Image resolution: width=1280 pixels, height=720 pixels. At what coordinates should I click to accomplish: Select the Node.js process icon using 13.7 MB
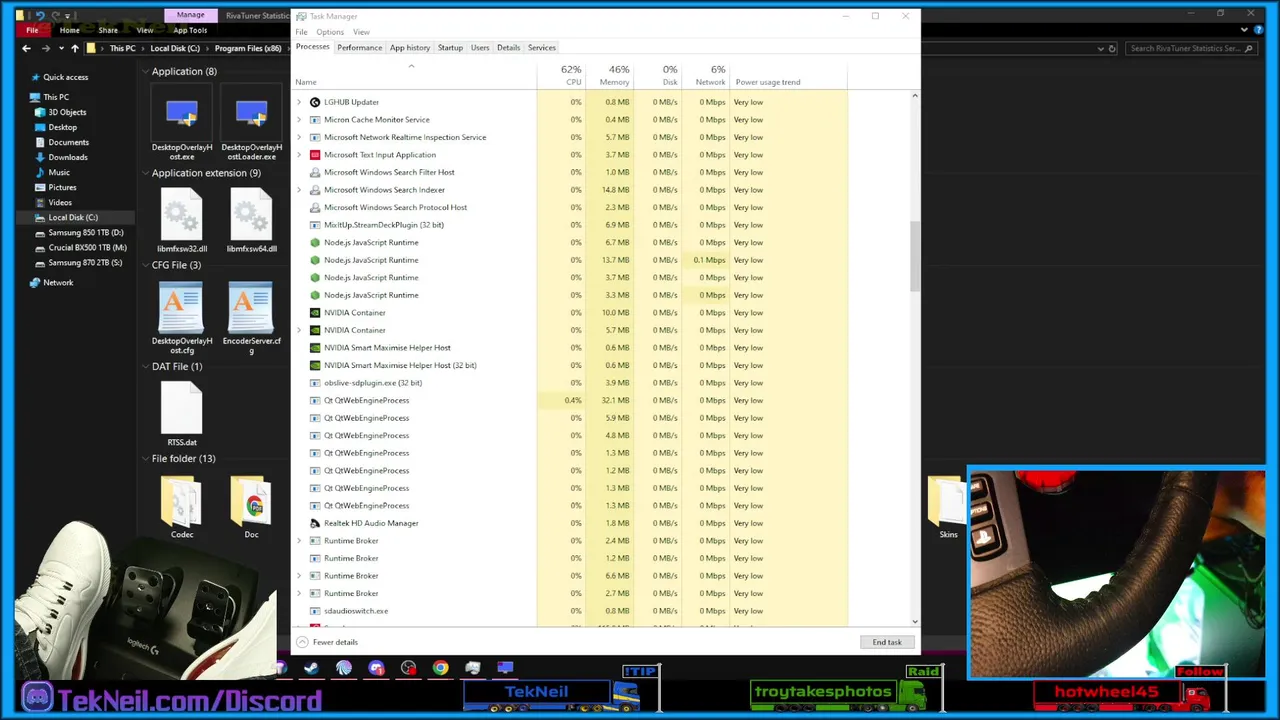tap(315, 260)
